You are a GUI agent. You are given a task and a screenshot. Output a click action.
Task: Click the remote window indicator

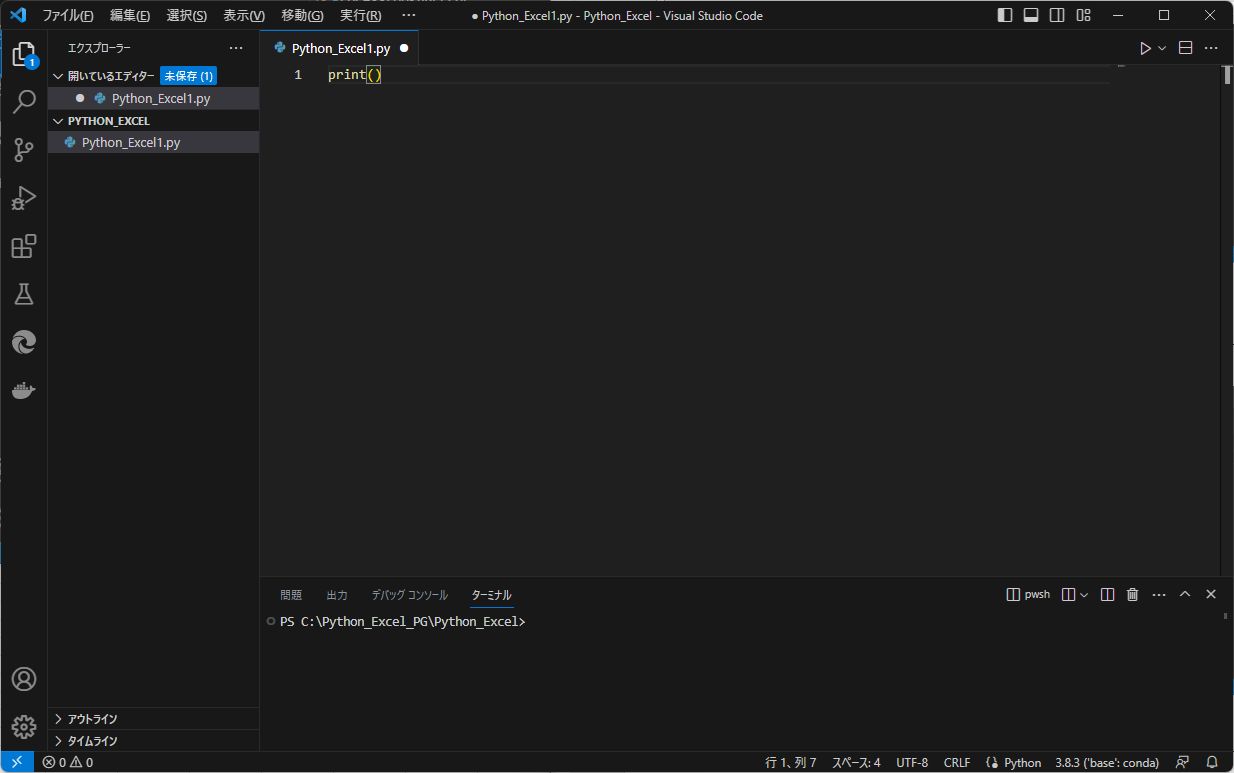click(17, 762)
